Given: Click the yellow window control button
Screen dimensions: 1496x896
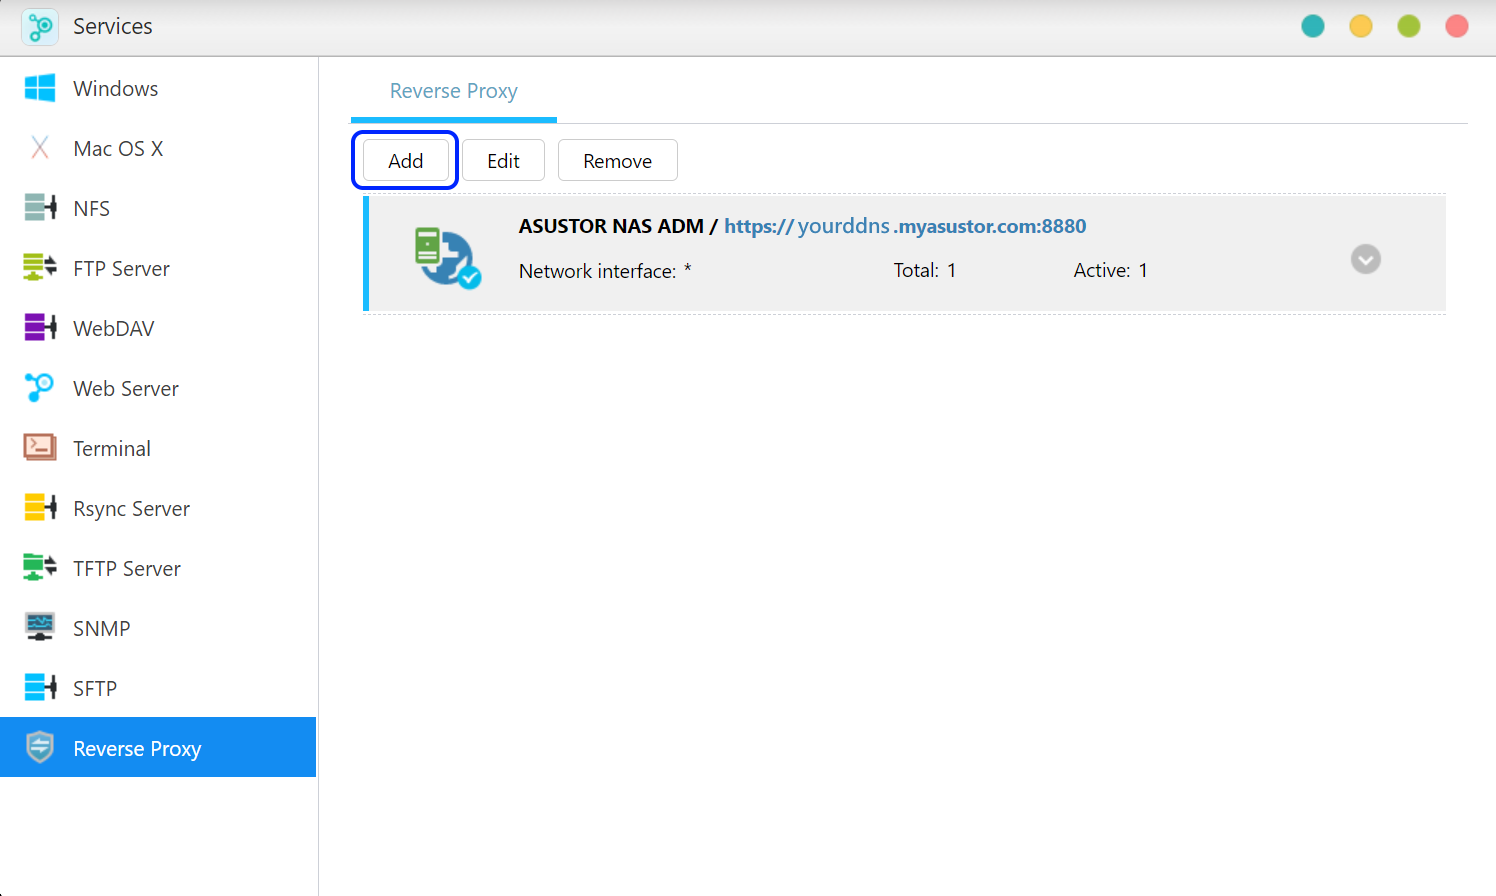Looking at the screenshot, I should 1361,26.
